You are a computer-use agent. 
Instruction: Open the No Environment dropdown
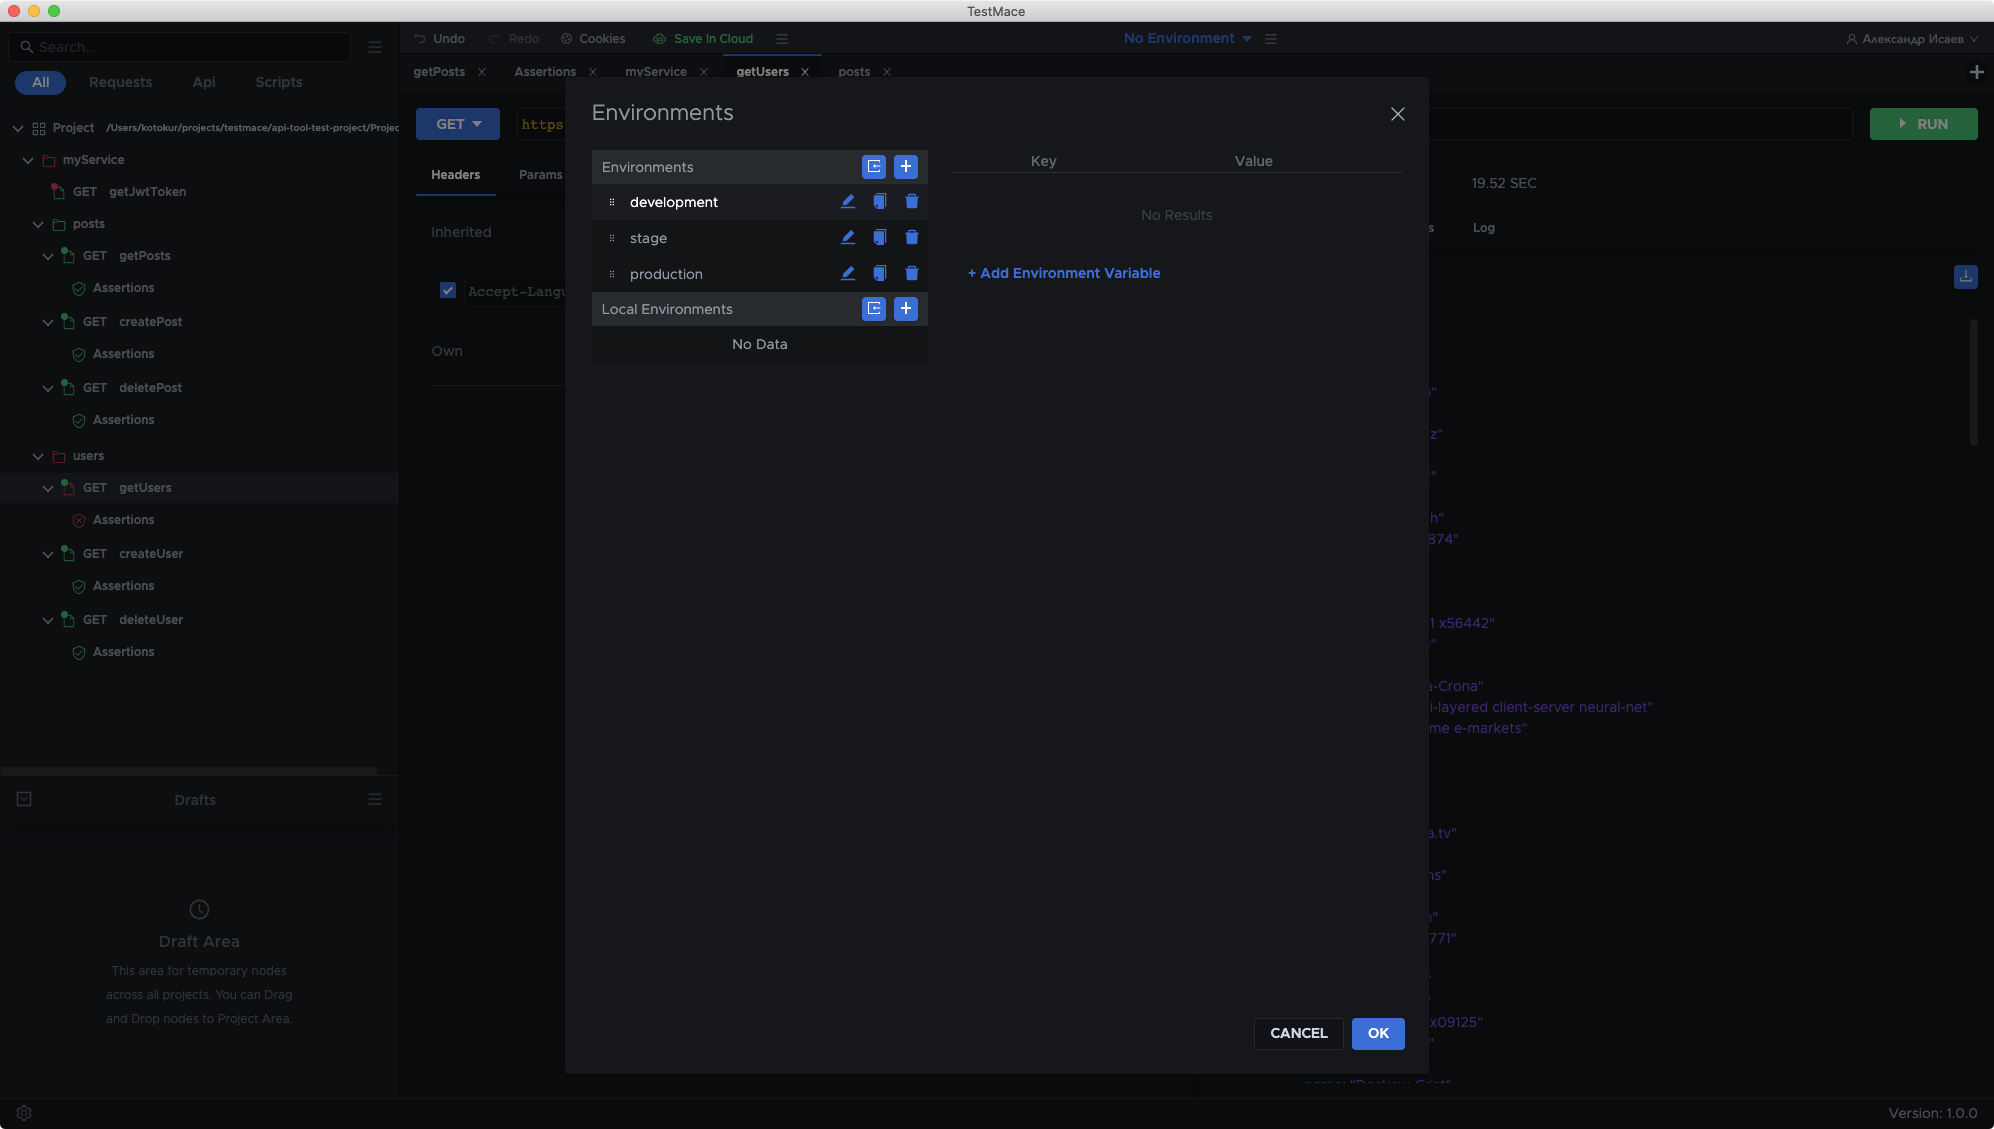tap(1187, 39)
